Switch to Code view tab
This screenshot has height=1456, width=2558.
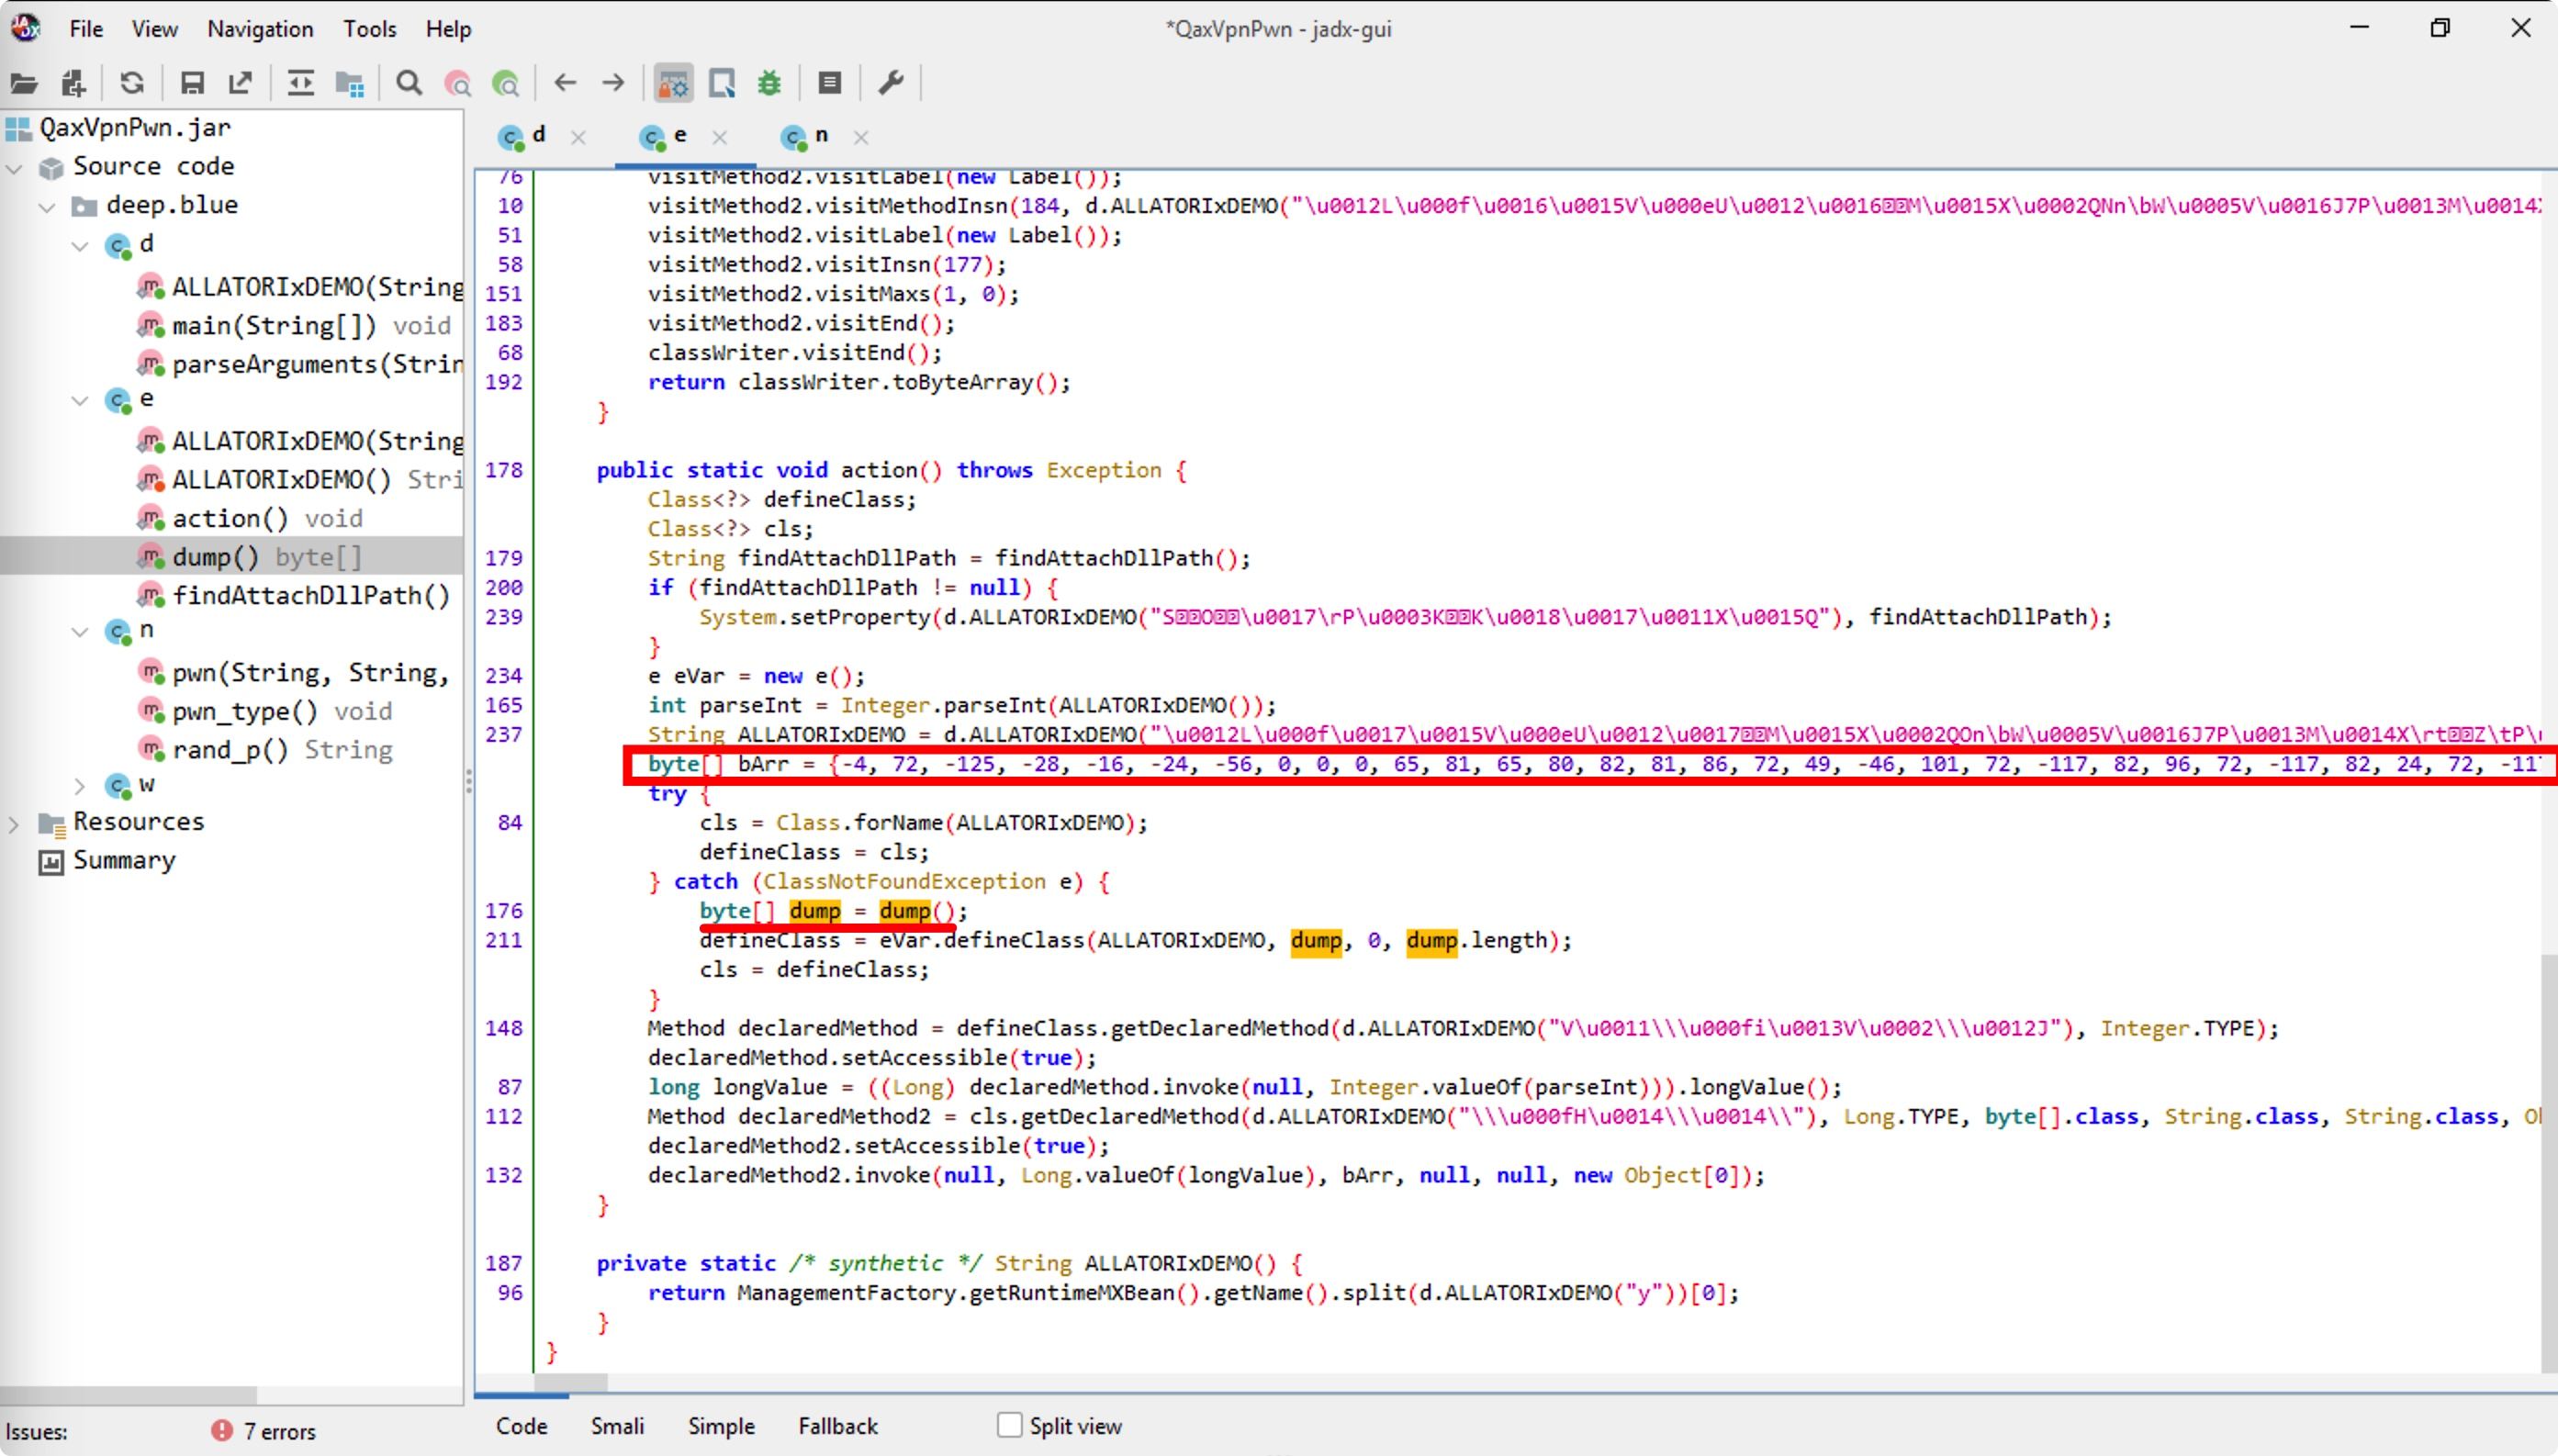click(521, 1426)
